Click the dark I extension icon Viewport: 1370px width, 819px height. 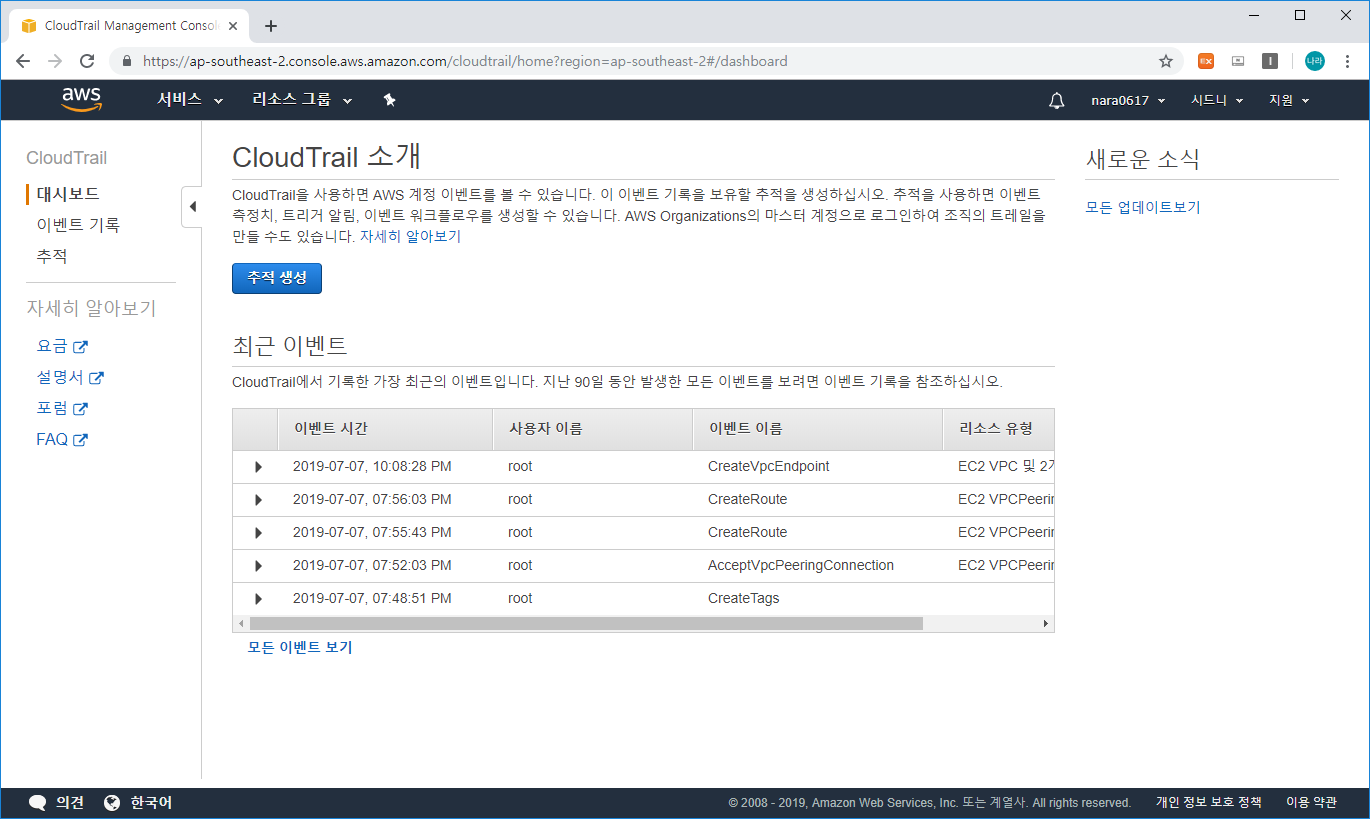1270,61
